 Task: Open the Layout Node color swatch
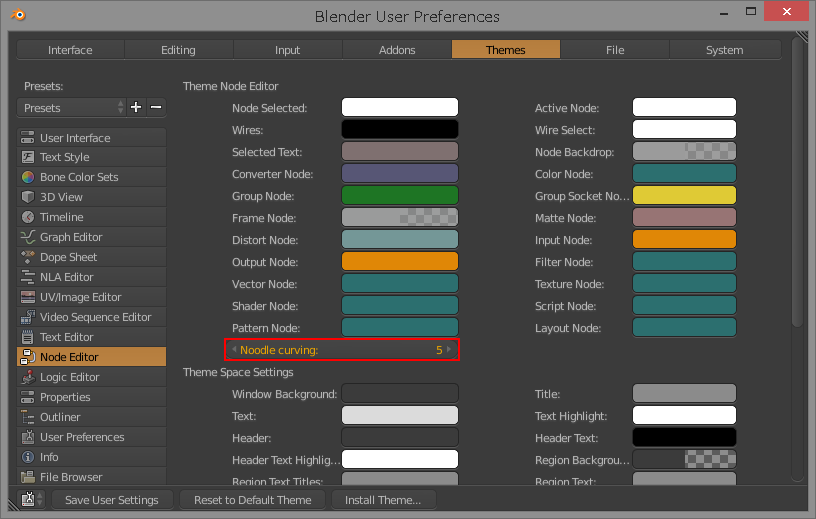click(684, 327)
